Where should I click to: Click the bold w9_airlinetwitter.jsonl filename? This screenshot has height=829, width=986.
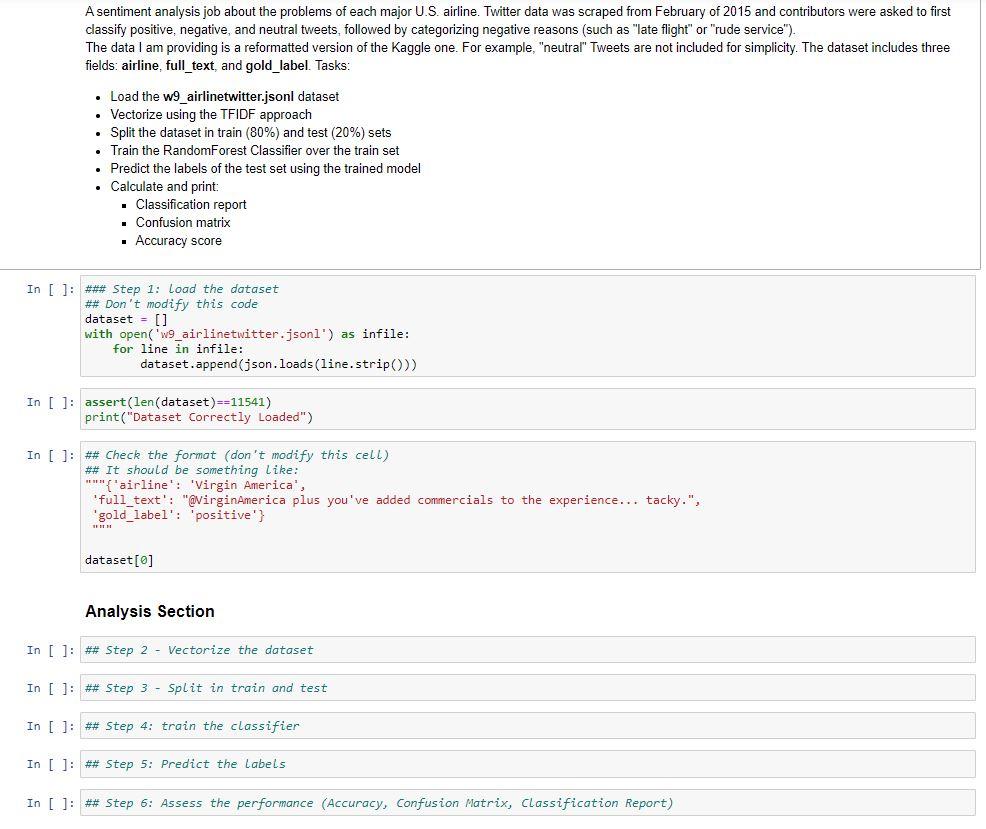(226, 97)
